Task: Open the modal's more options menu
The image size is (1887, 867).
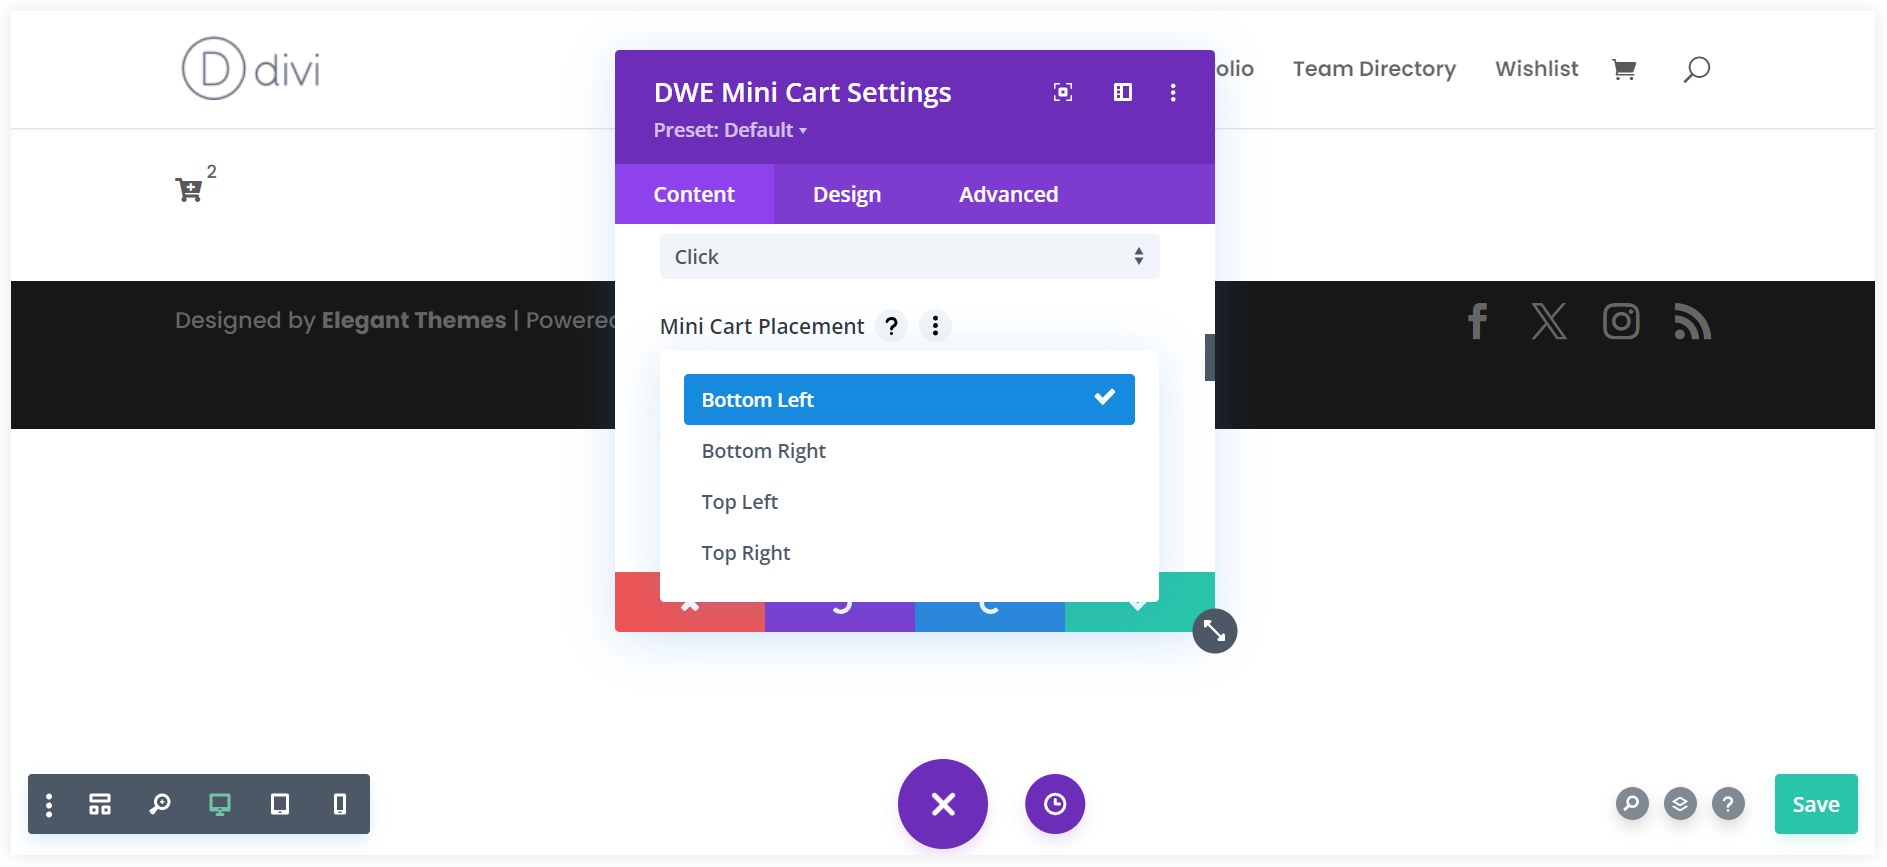Action: (1173, 92)
